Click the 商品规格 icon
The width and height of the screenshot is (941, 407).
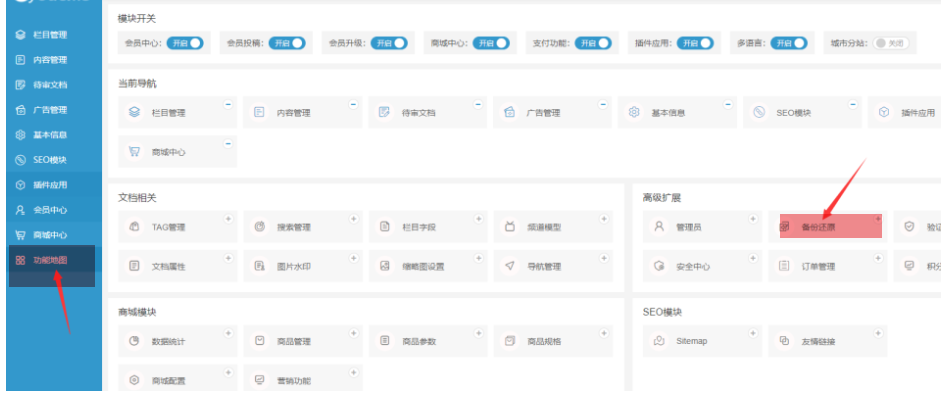click(510, 341)
